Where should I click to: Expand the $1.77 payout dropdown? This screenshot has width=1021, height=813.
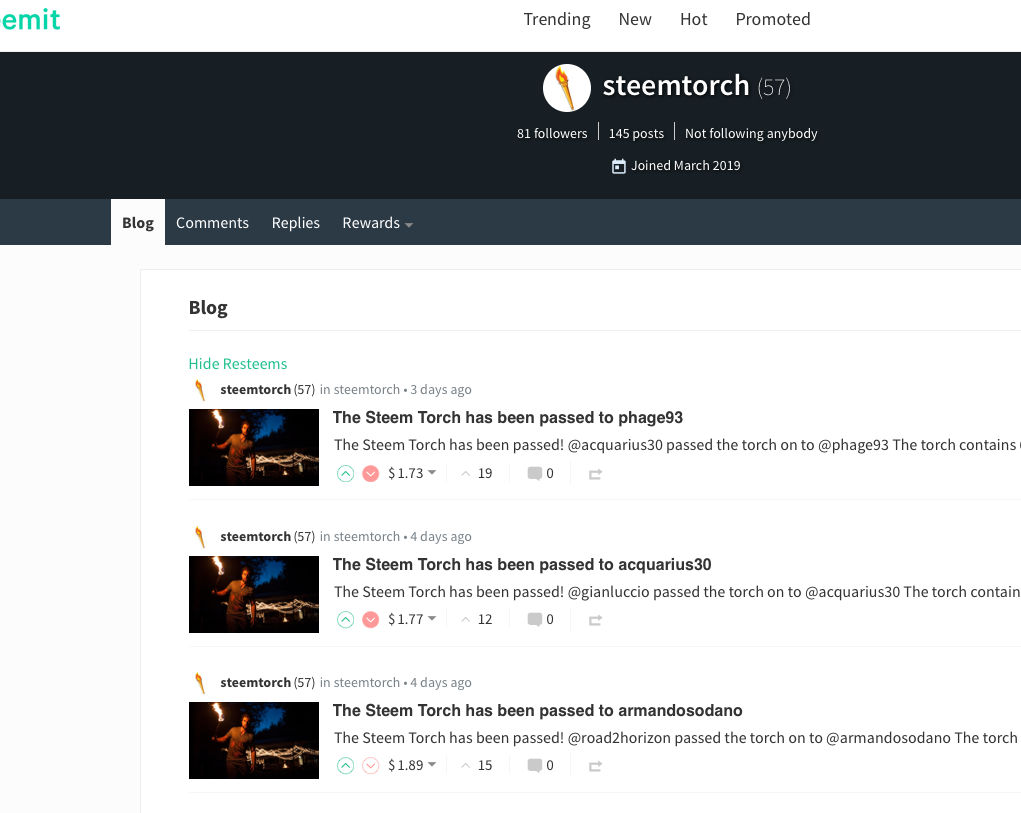pyautogui.click(x=412, y=619)
